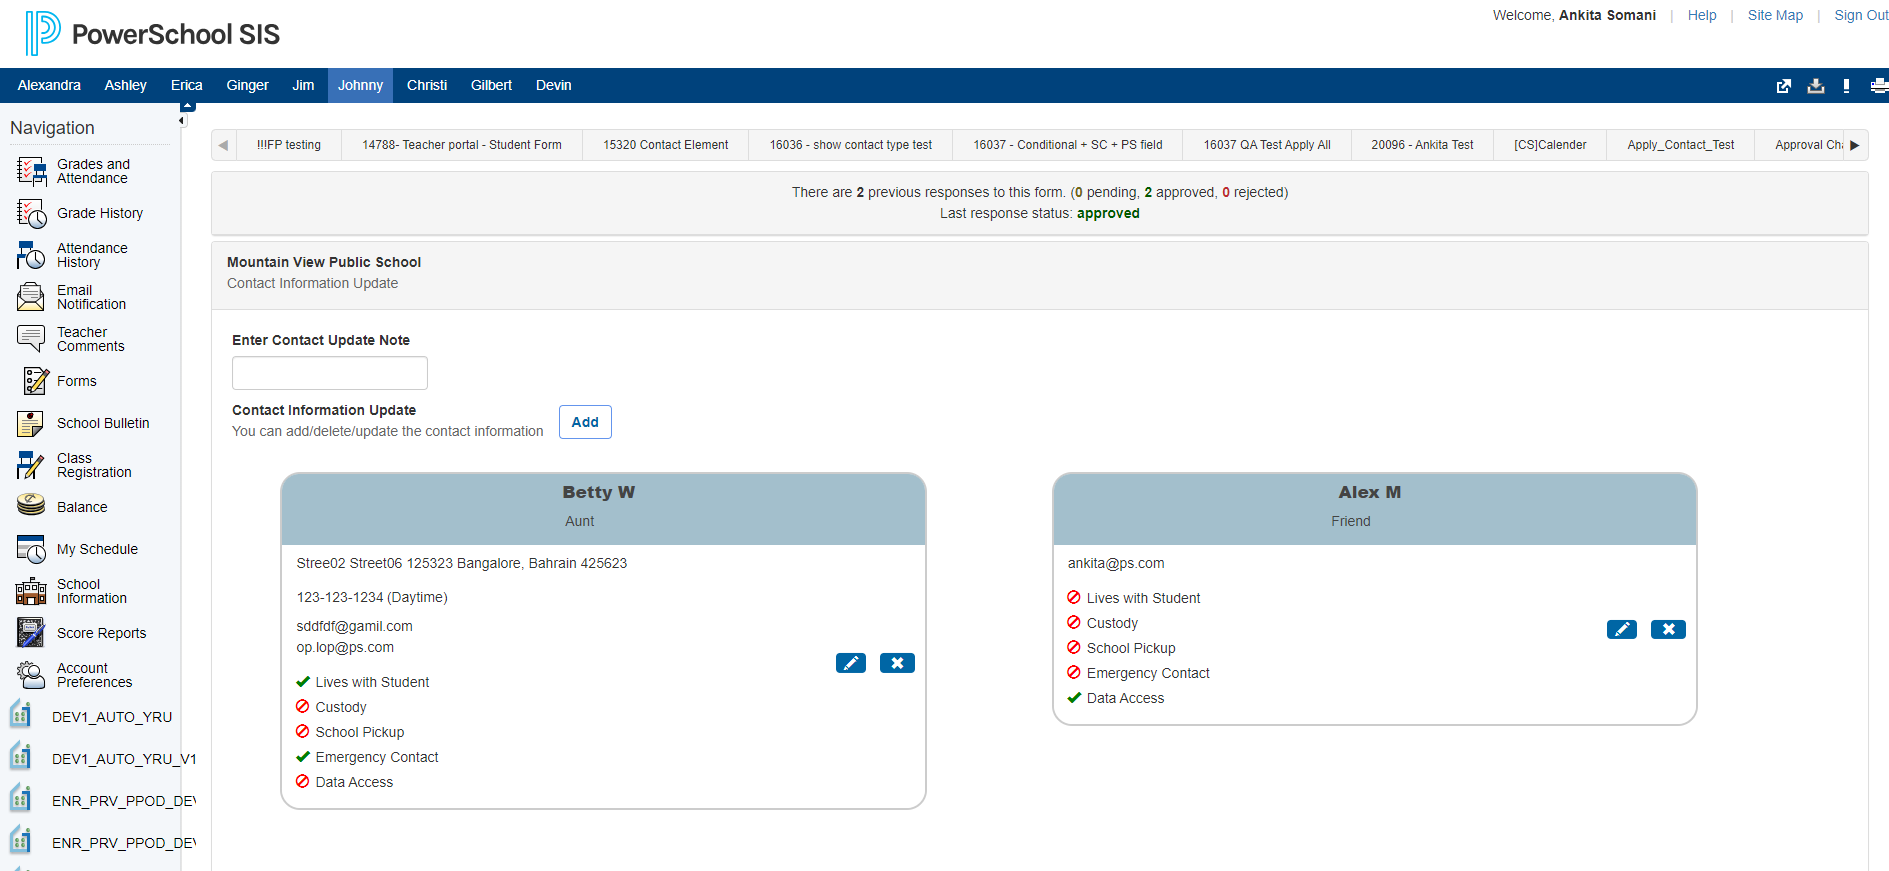
Task: Edit Alex M contact with pencil button
Action: pyautogui.click(x=1621, y=629)
